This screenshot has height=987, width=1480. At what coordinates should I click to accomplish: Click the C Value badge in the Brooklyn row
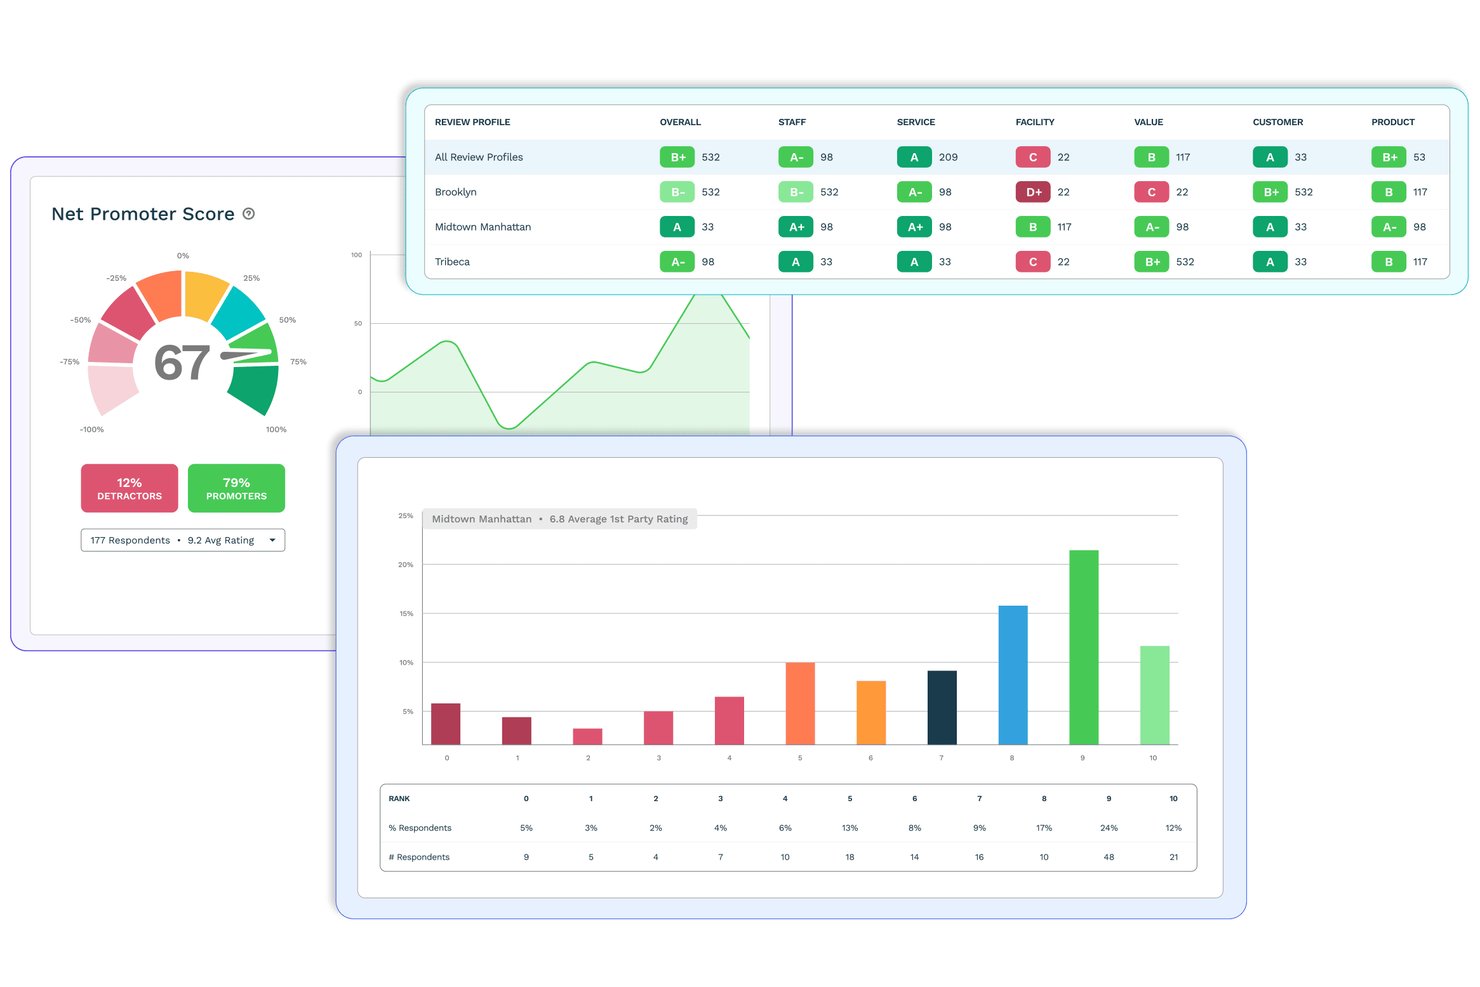point(1152,192)
